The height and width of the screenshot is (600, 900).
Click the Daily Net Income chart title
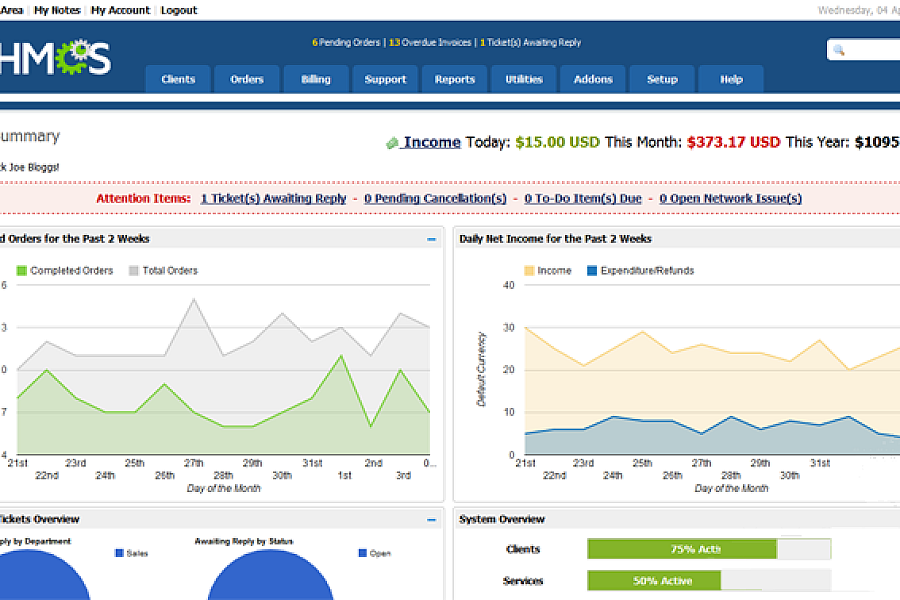click(x=555, y=239)
